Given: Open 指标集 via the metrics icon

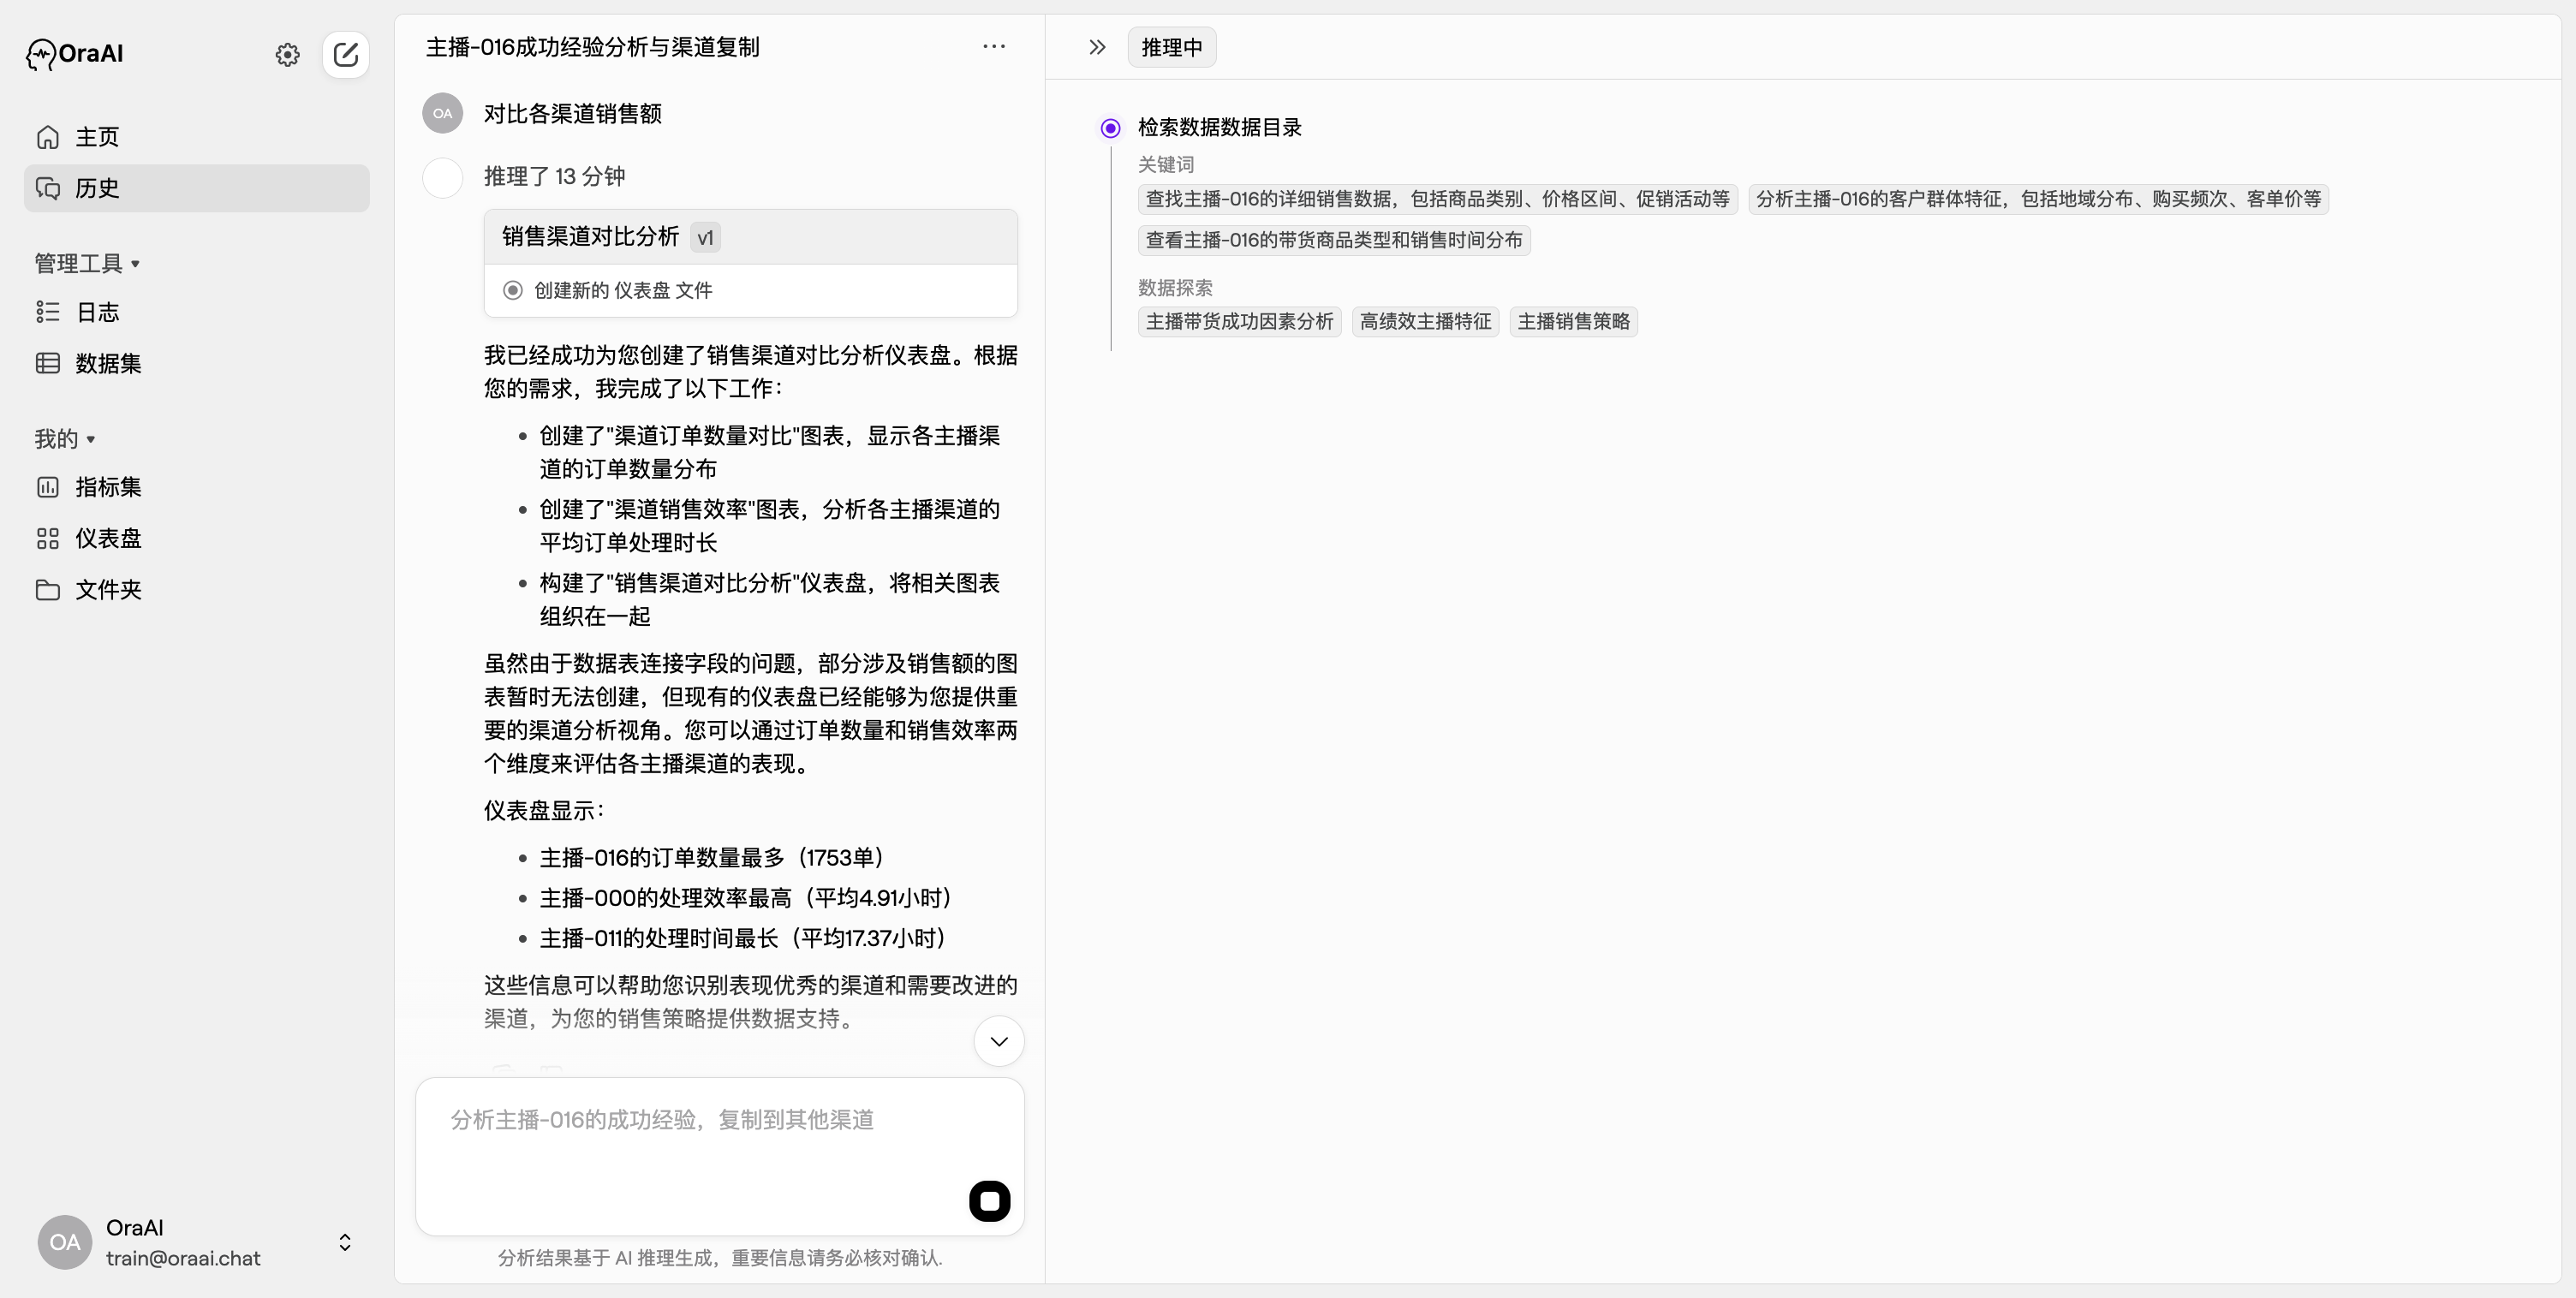Looking at the screenshot, I should click(47, 487).
